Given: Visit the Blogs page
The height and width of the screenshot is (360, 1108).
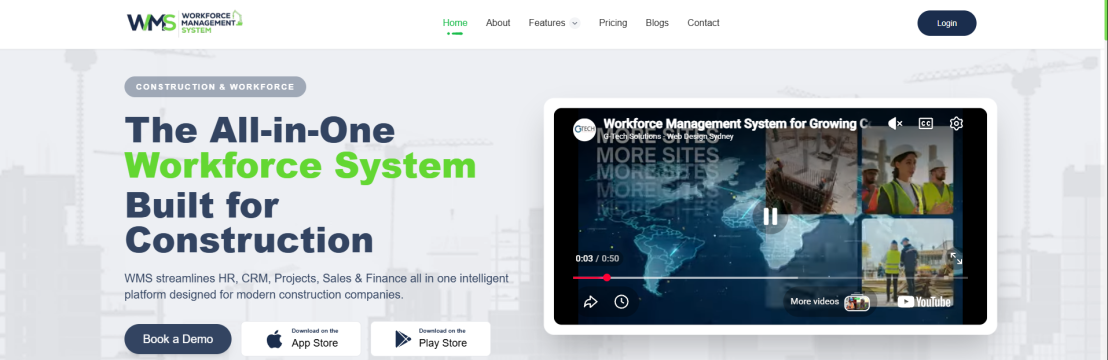Looking at the screenshot, I should tap(657, 23).
